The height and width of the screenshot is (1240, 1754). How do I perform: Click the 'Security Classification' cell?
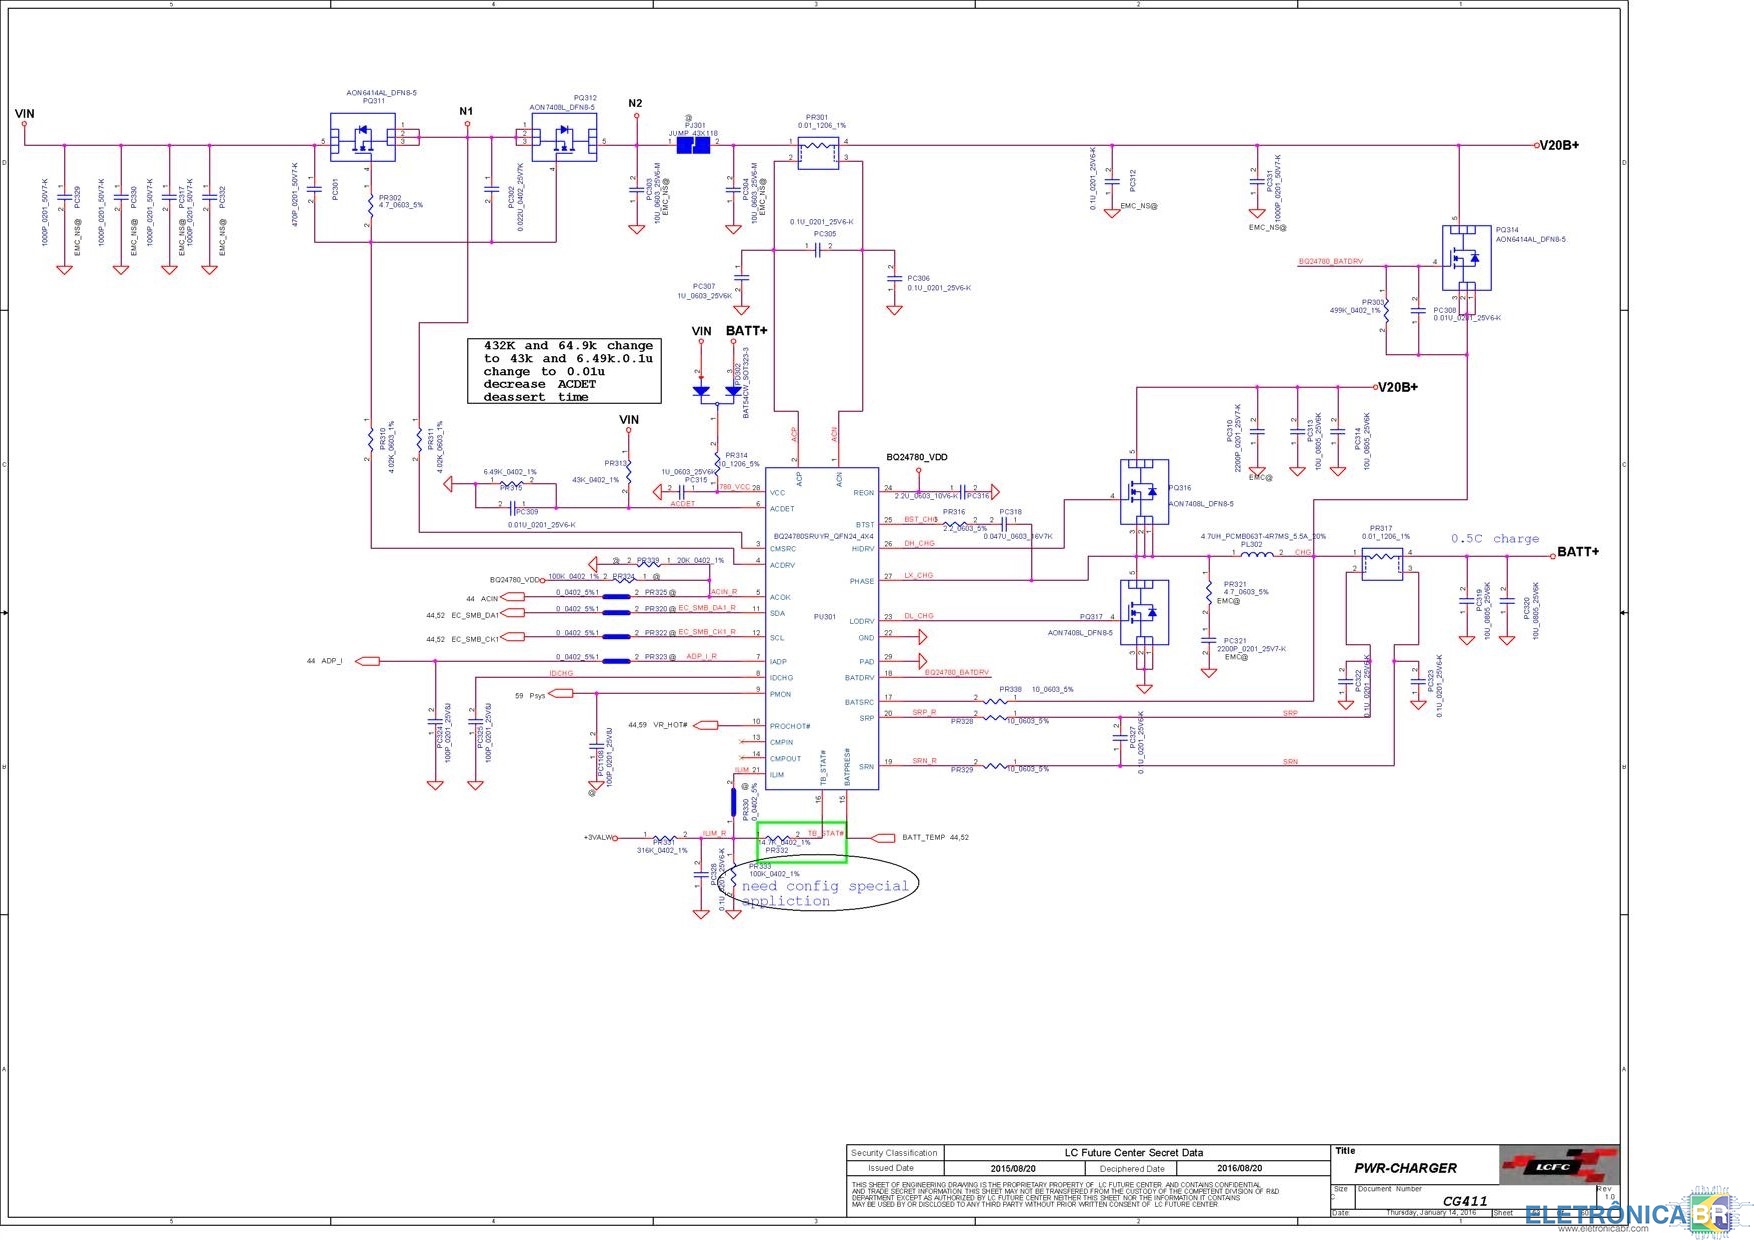[894, 1153]
